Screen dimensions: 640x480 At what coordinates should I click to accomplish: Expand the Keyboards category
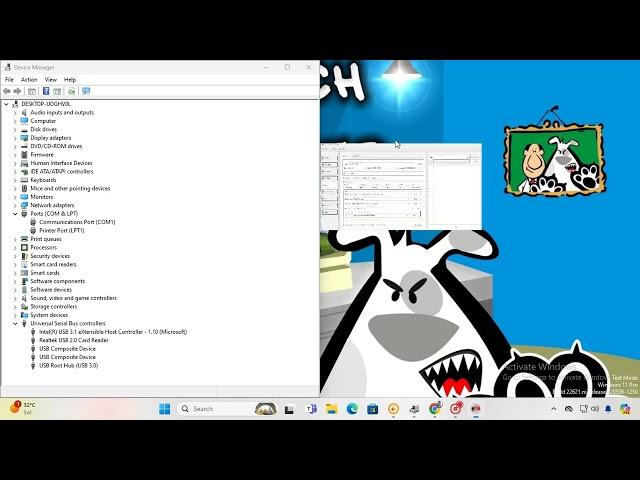(16, 180)
